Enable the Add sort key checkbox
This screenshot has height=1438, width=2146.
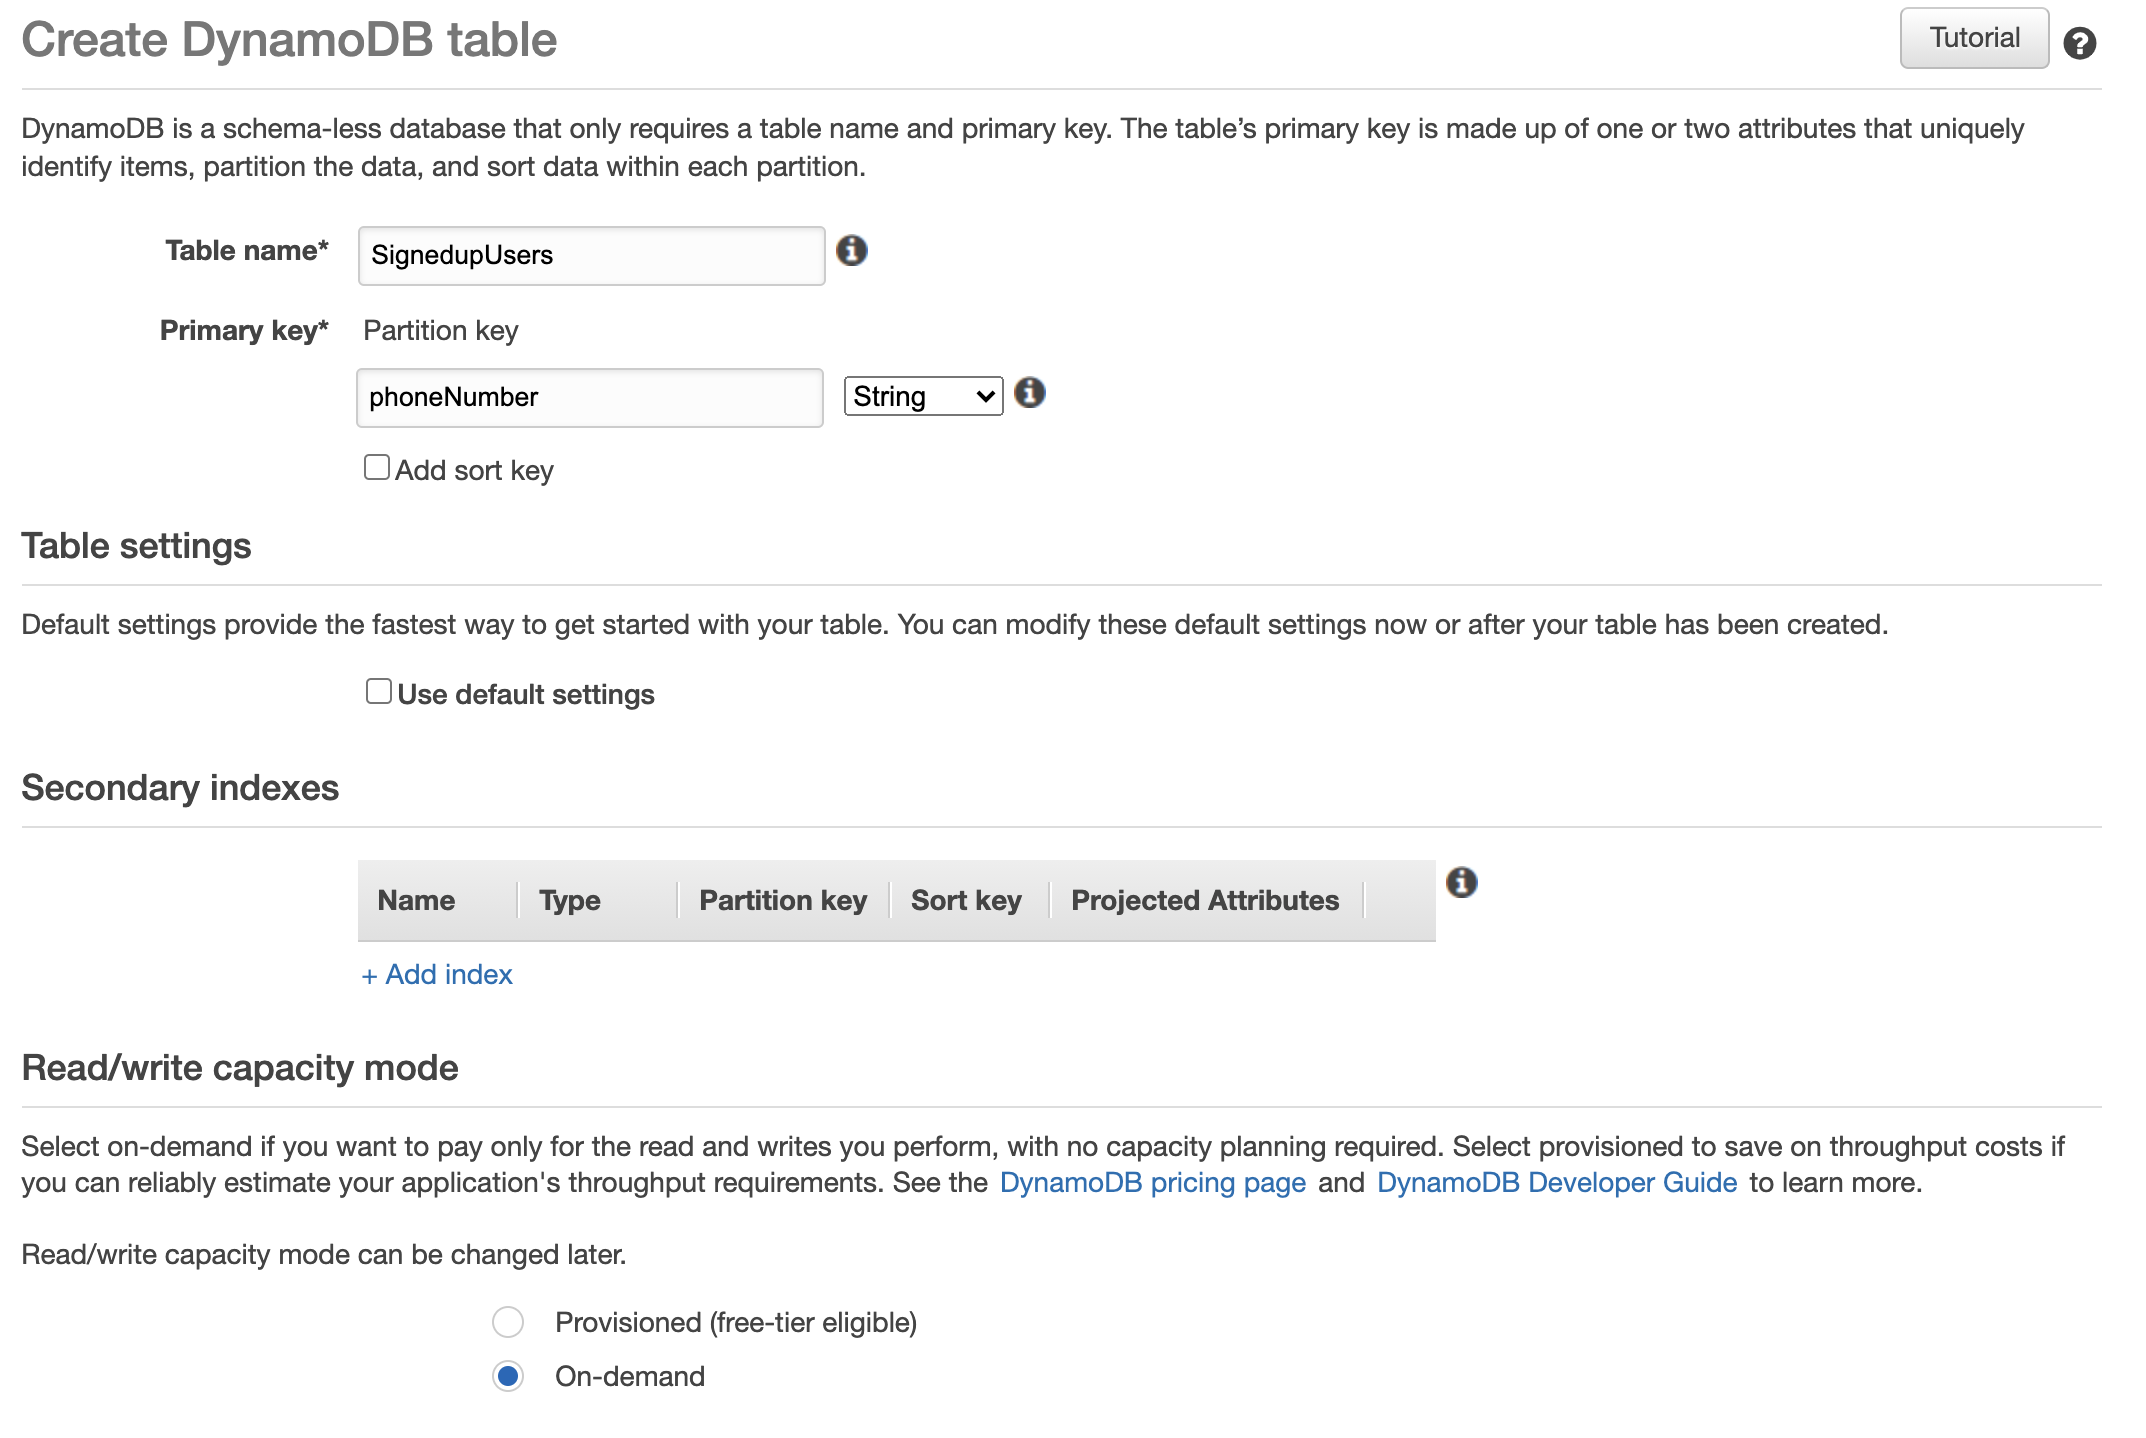pyautogui.click(x=377, y=466)
